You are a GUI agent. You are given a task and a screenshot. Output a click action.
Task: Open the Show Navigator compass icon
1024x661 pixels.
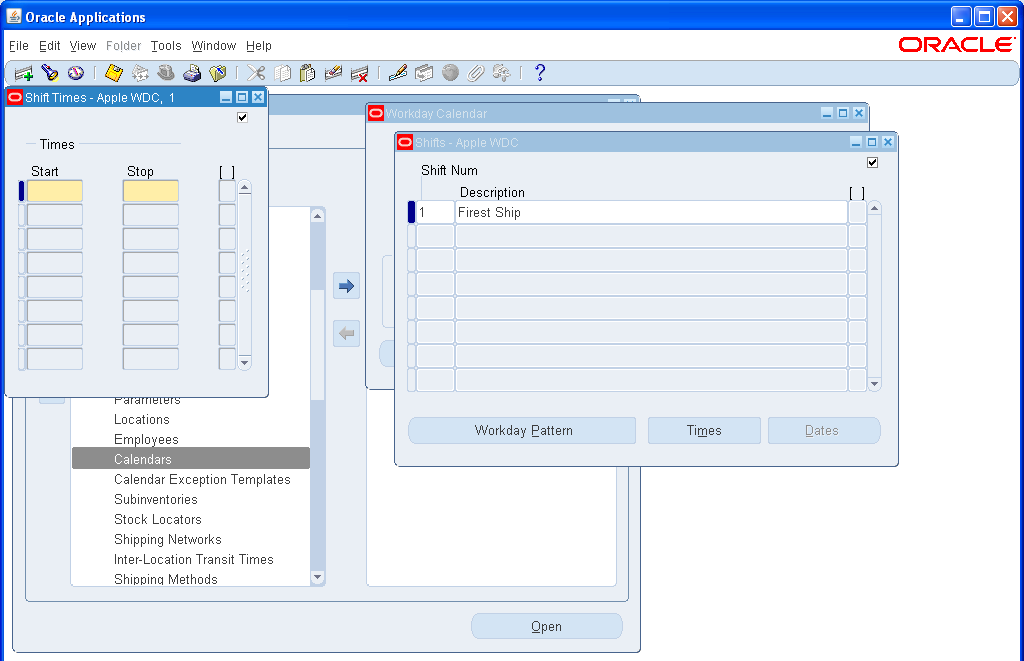[76, 72]
